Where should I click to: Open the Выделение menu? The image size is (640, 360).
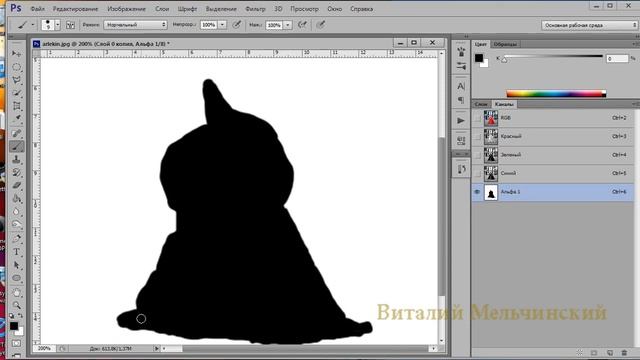(x=221, y=9)
